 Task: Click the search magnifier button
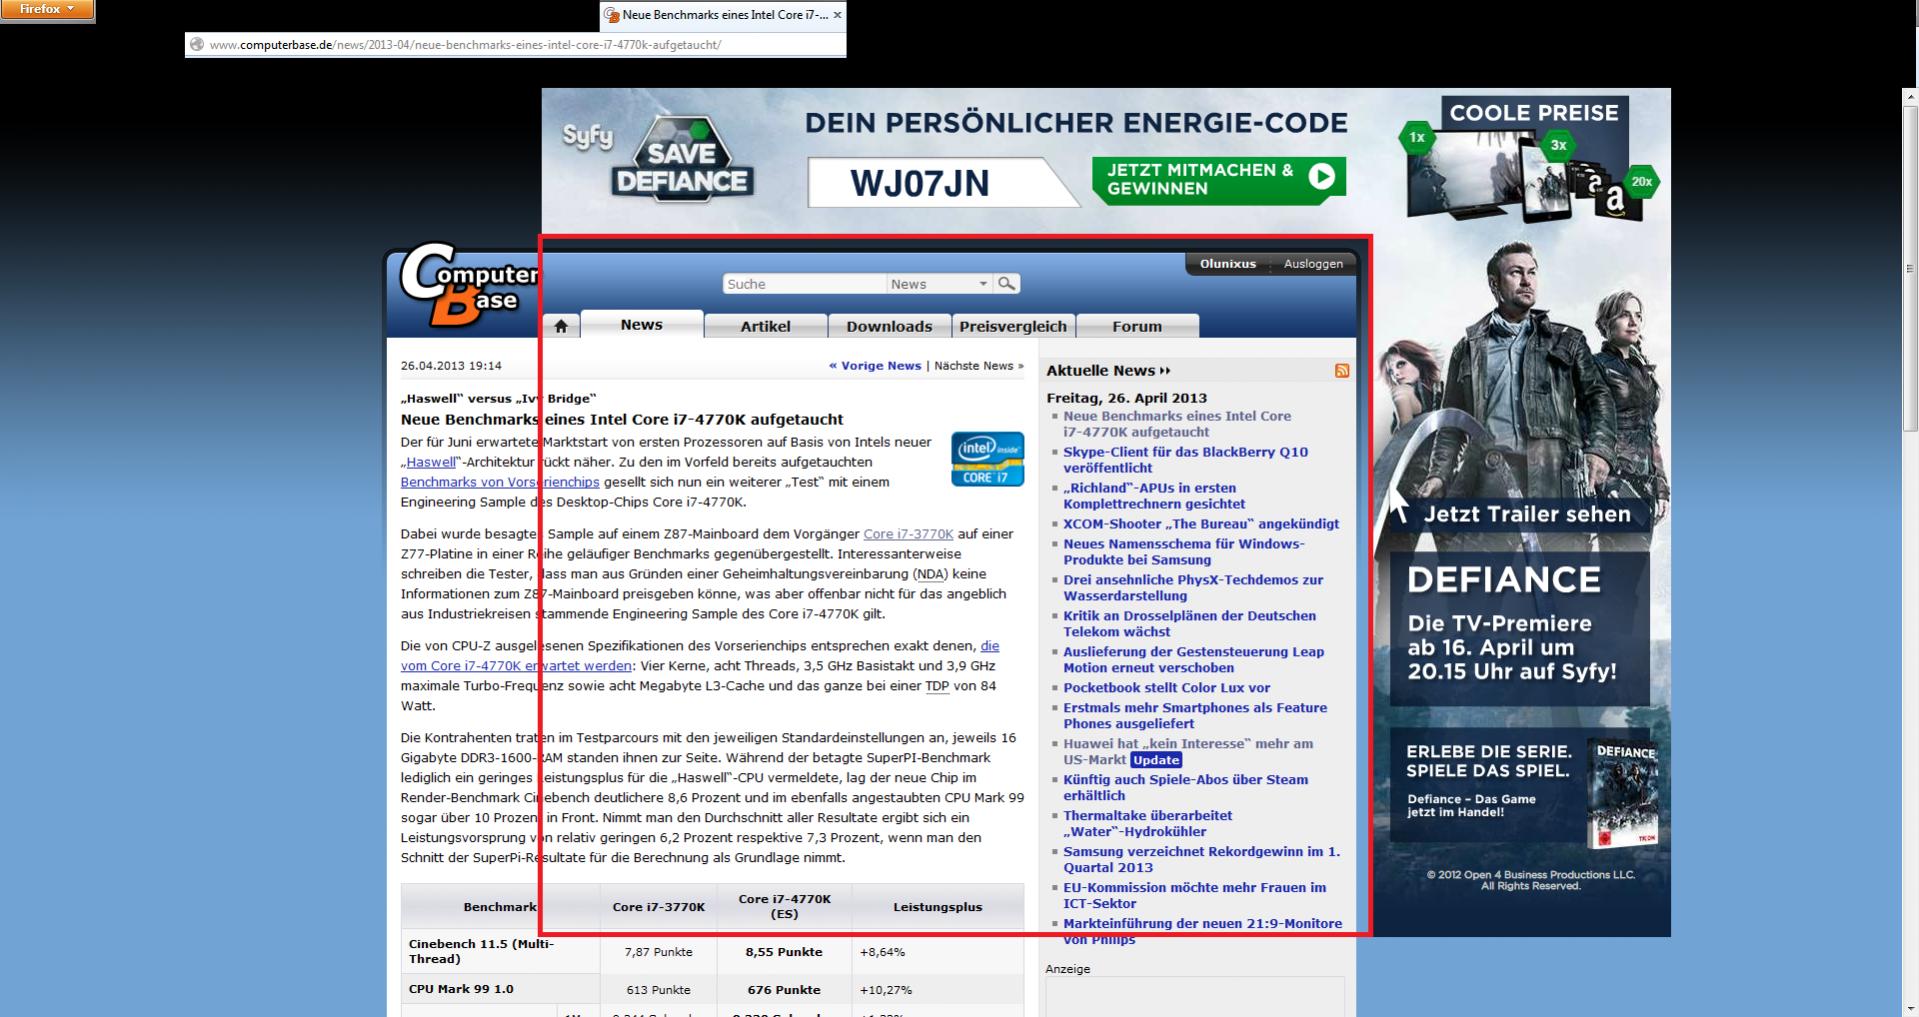click(x=1007, y=284)
